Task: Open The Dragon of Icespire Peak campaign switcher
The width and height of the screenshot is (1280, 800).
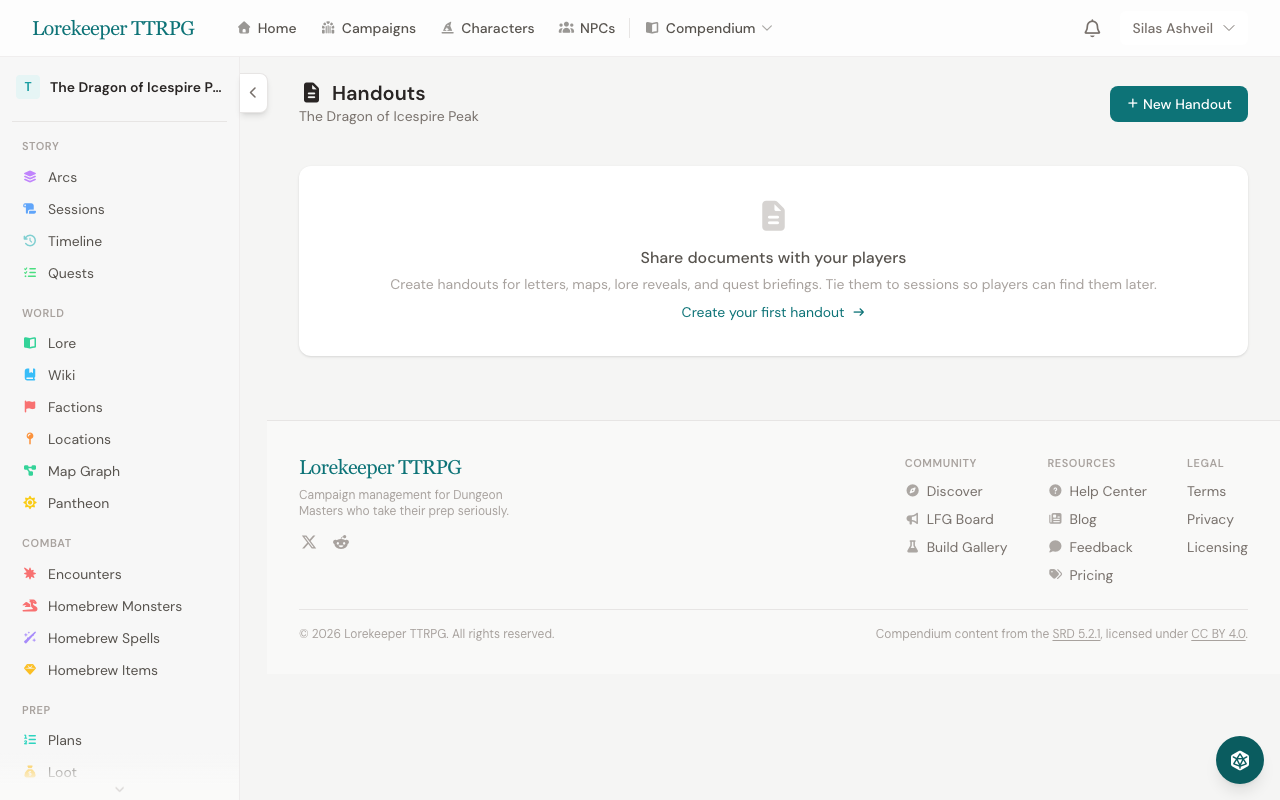Action: tap(120, 87)
